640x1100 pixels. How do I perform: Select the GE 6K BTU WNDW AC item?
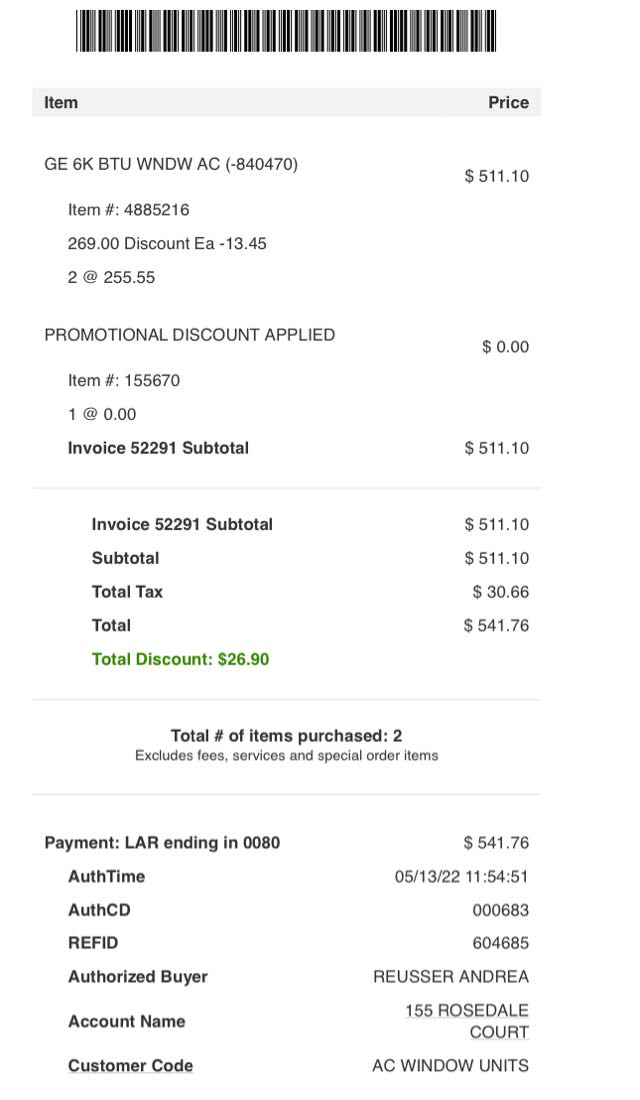[x=171, y=164]
